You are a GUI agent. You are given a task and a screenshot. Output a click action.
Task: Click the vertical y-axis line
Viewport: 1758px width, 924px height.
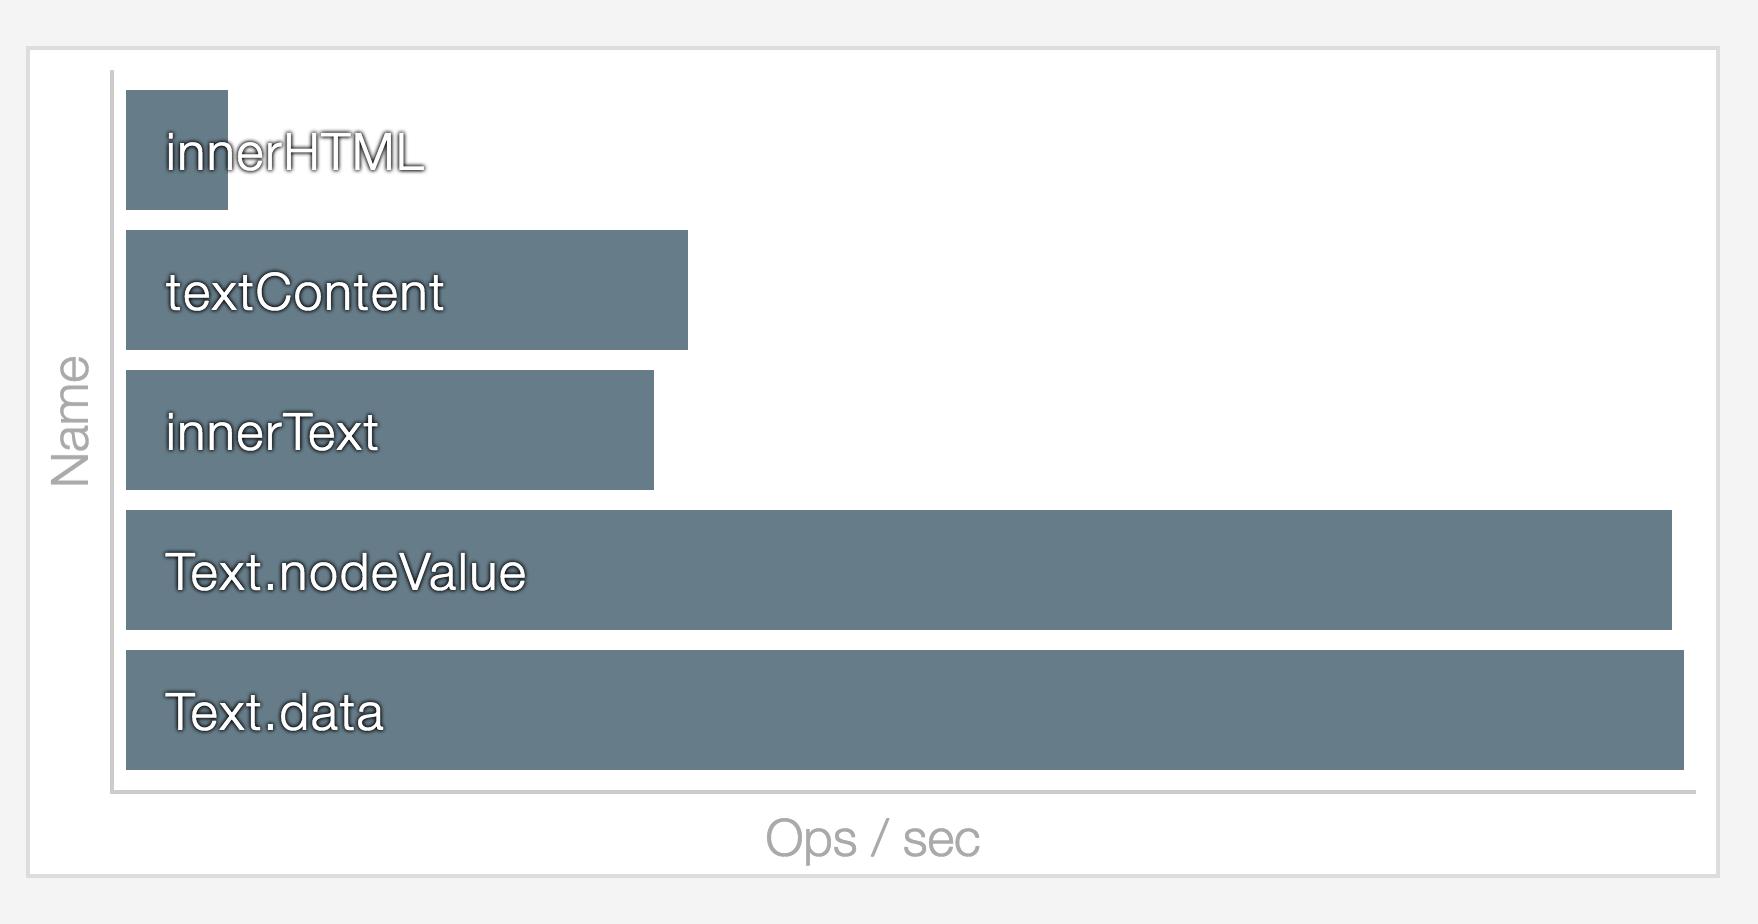point(112,431)
